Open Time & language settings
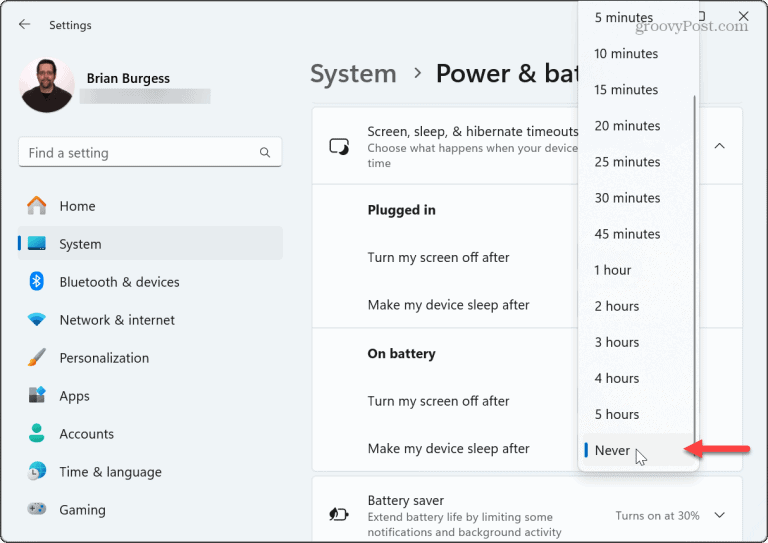Screen dimensions: 768x543 tap(150, 472)
